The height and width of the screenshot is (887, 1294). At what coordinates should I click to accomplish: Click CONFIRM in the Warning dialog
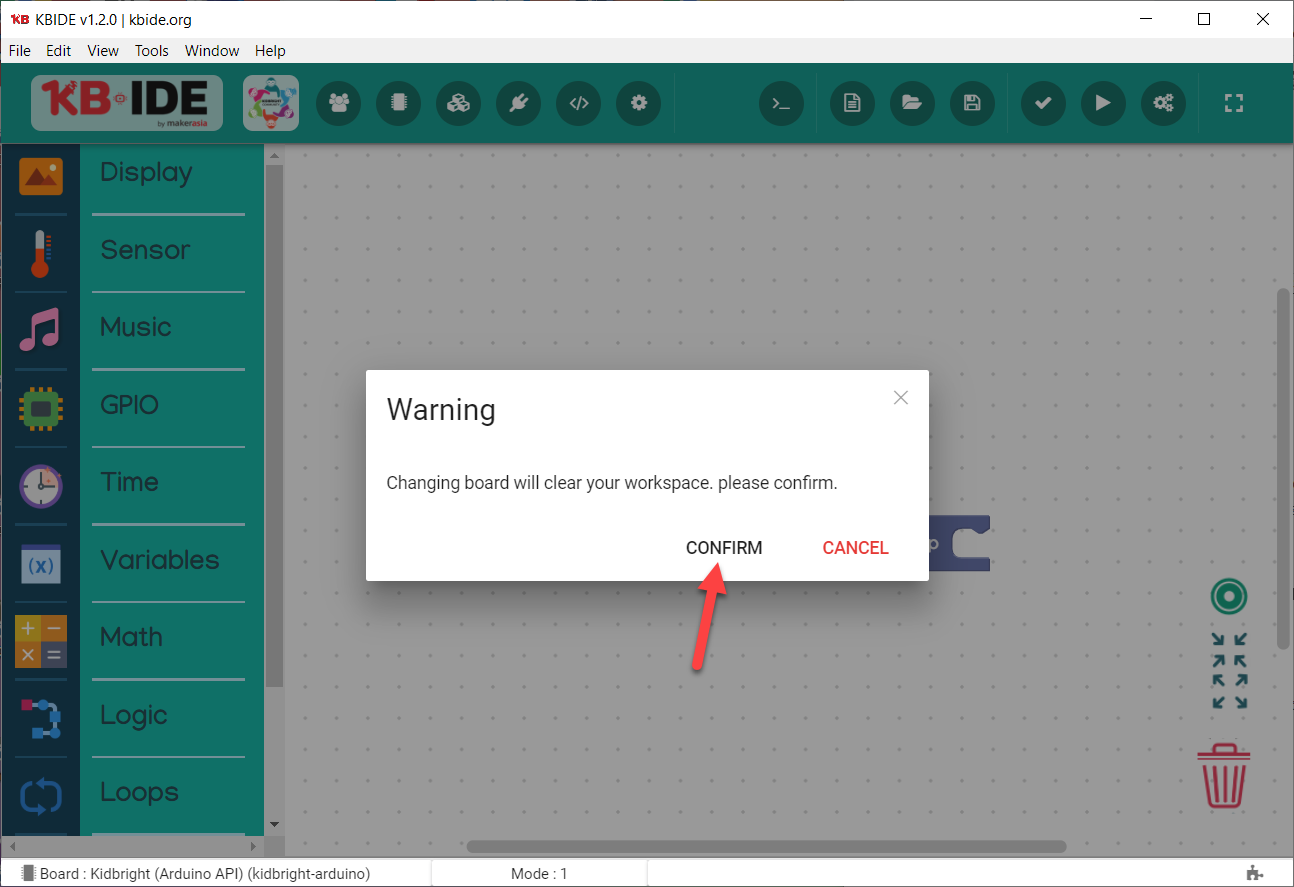tap(723, 548)
